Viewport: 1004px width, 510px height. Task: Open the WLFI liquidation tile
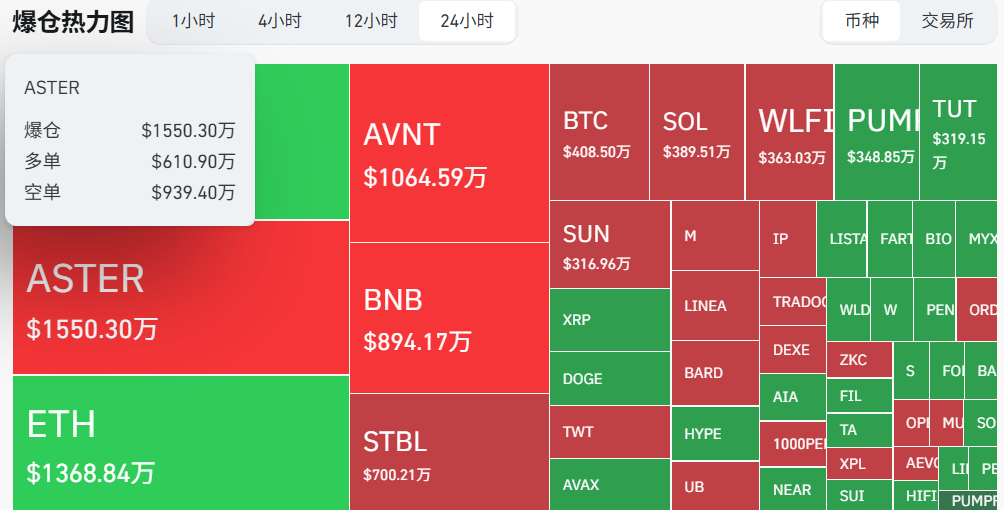coord(789,132)
